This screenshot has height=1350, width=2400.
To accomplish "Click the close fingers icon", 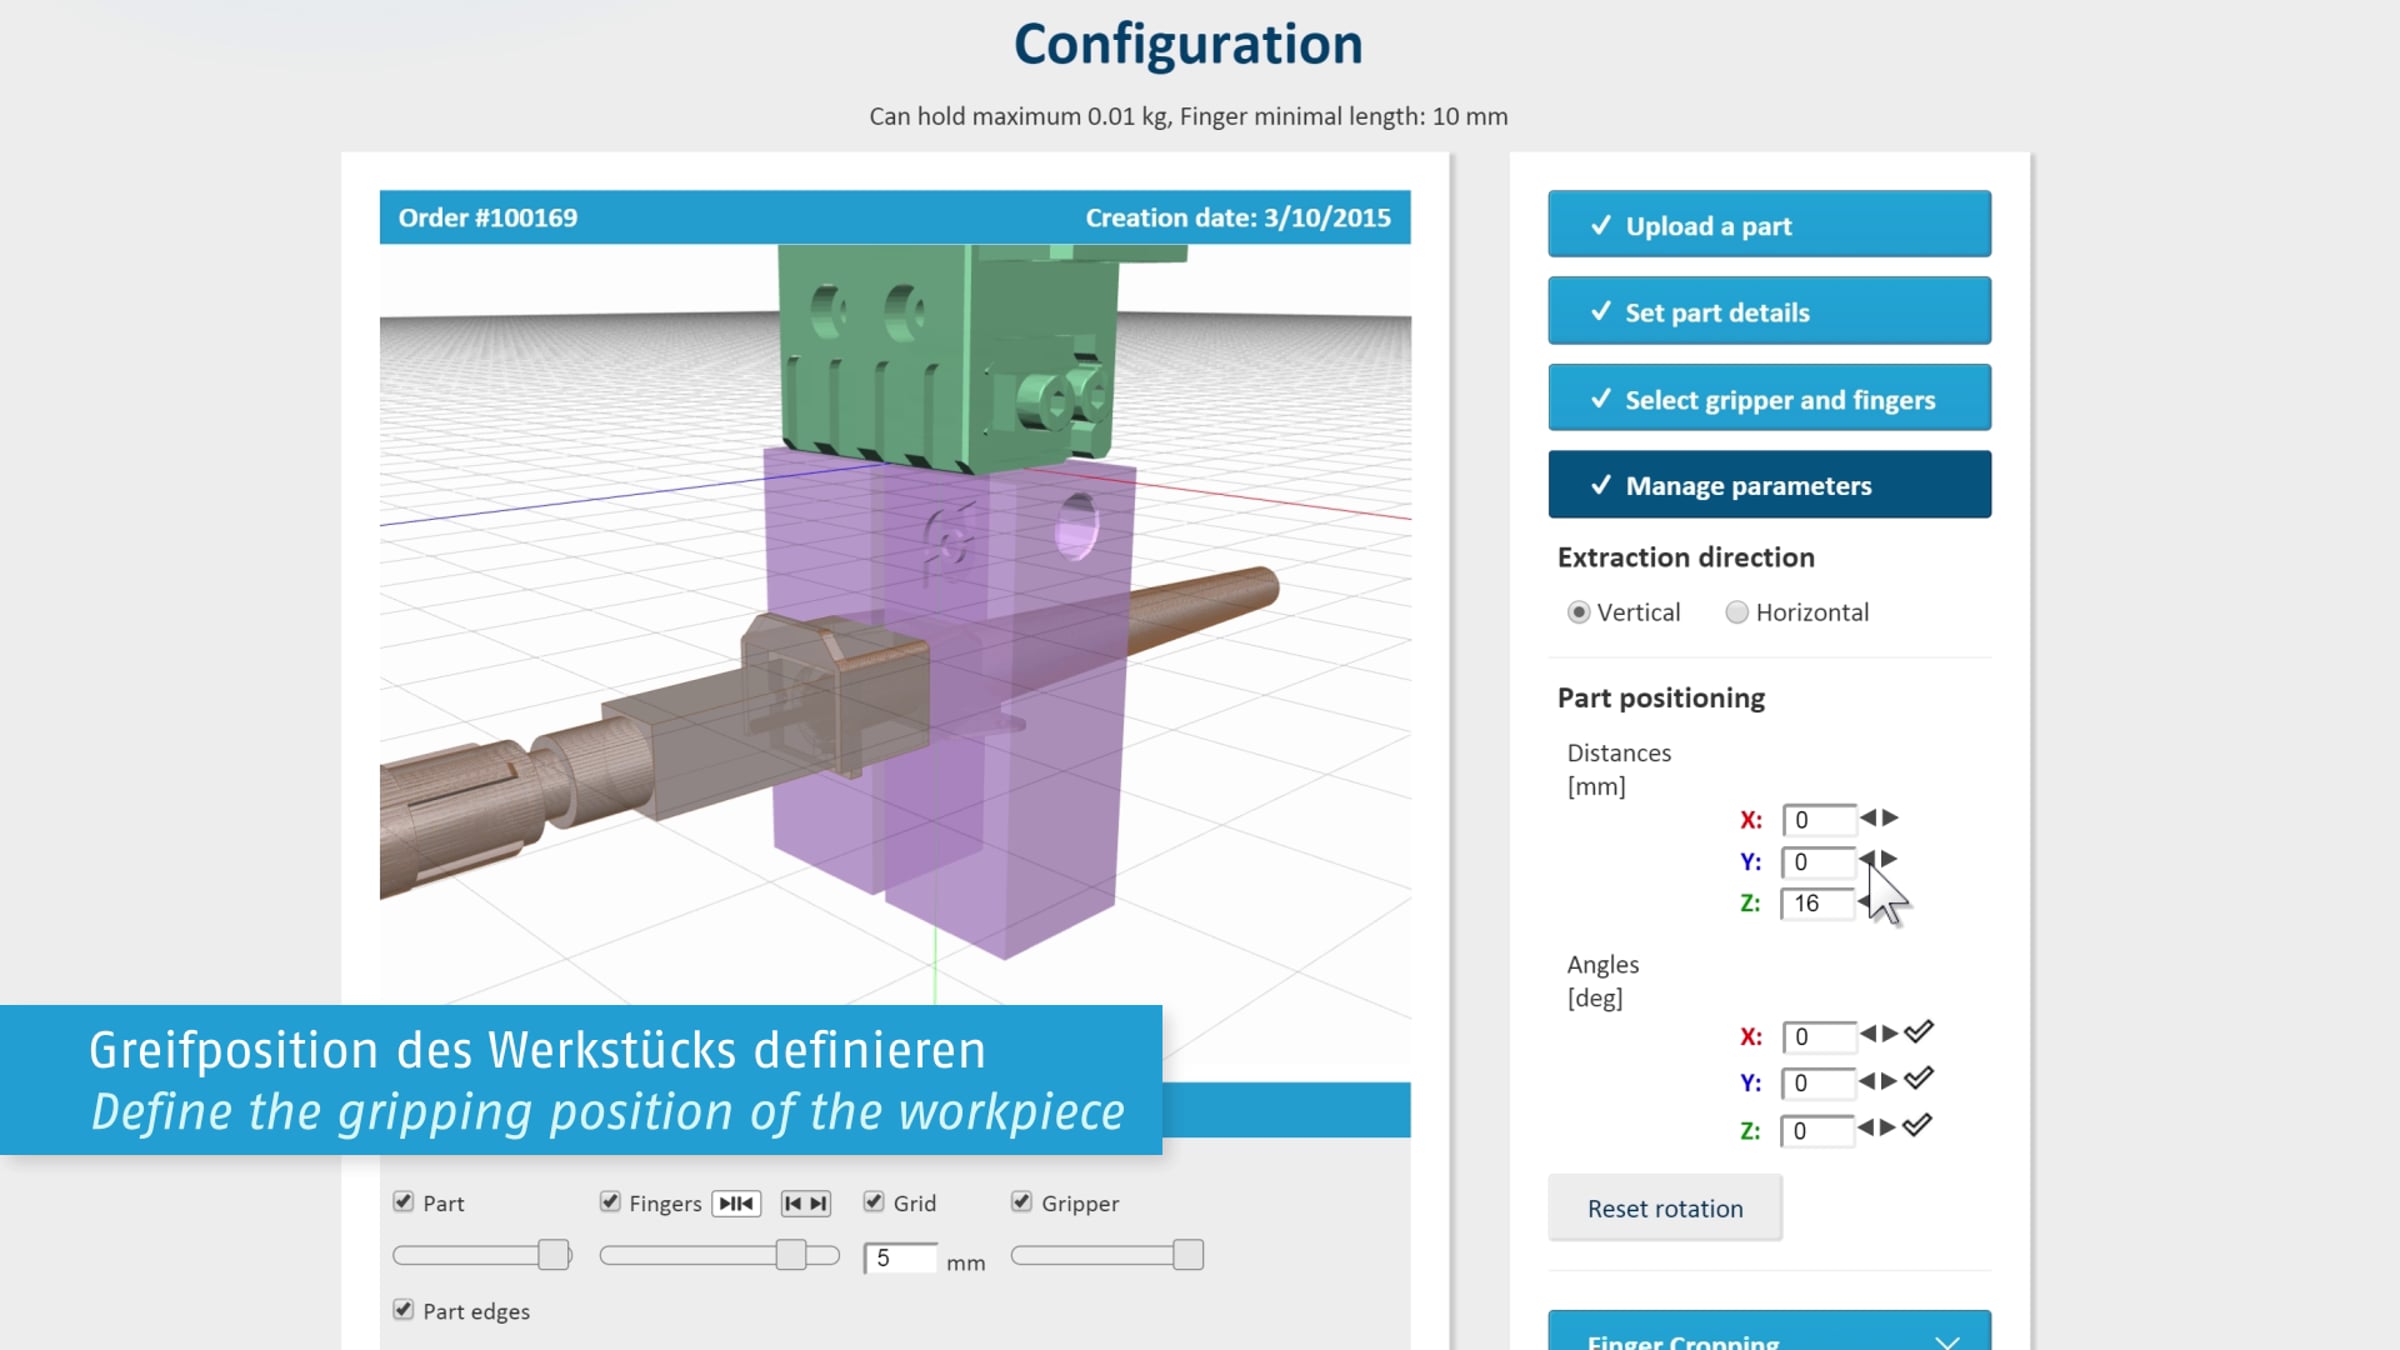I will (x=736, y=1203).
